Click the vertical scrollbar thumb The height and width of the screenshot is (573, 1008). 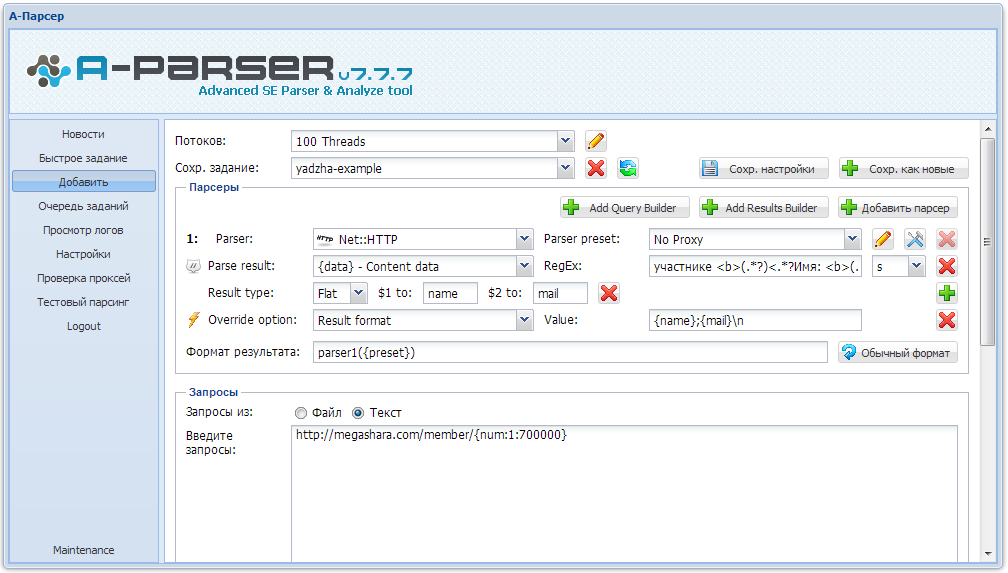click(x=987, y=242)
